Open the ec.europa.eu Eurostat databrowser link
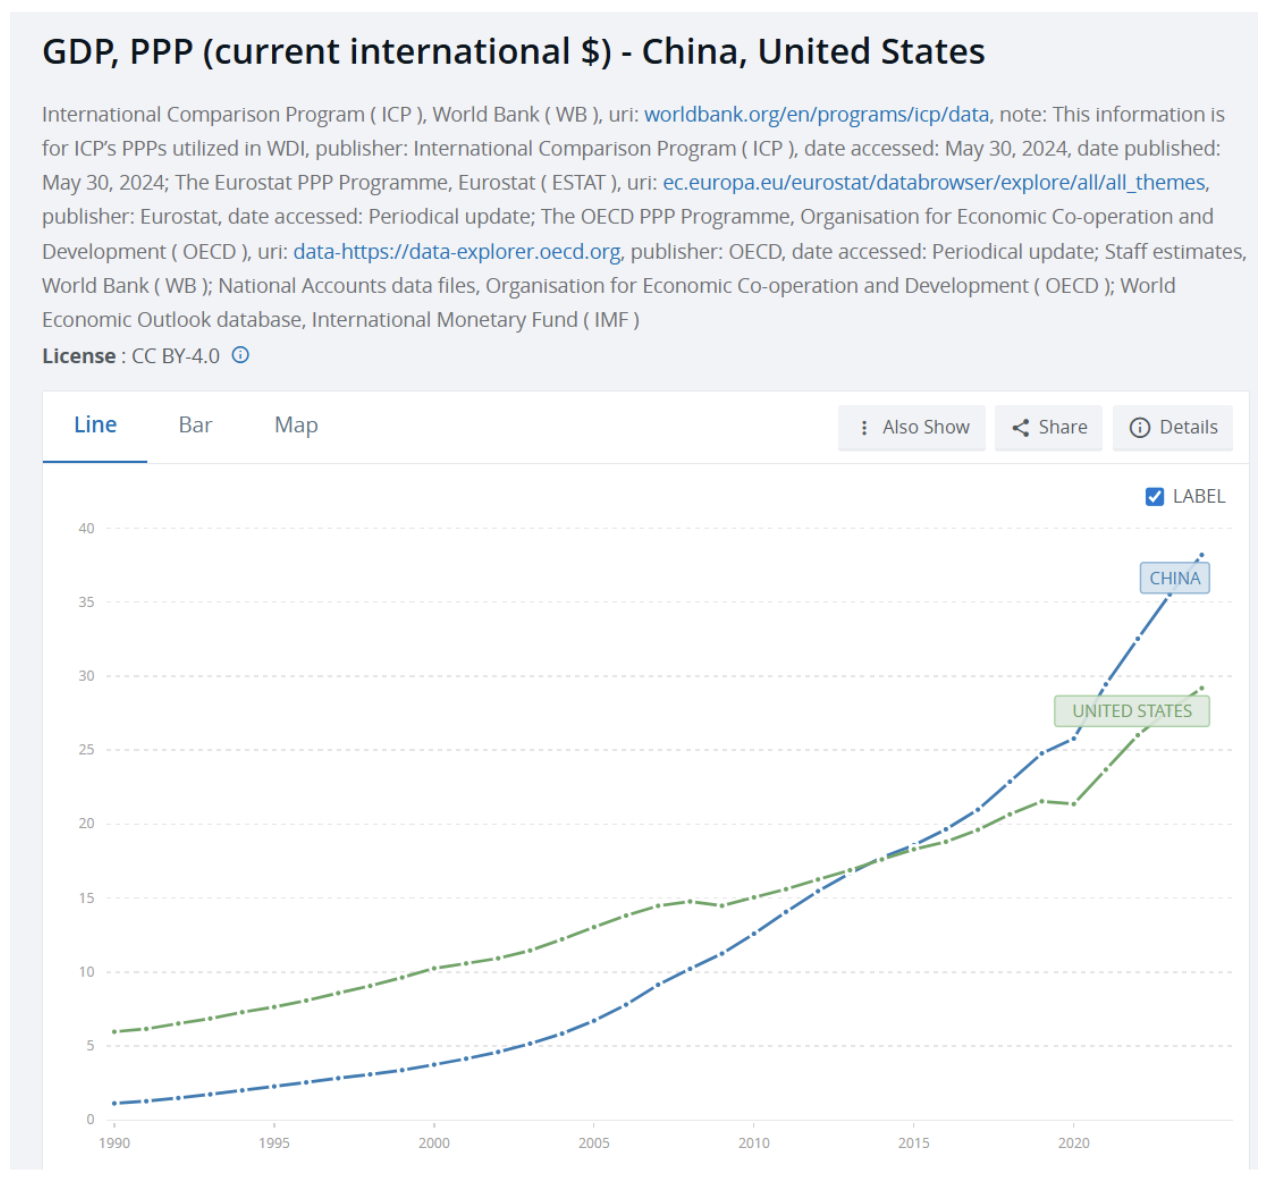 [x=934, y=182]
